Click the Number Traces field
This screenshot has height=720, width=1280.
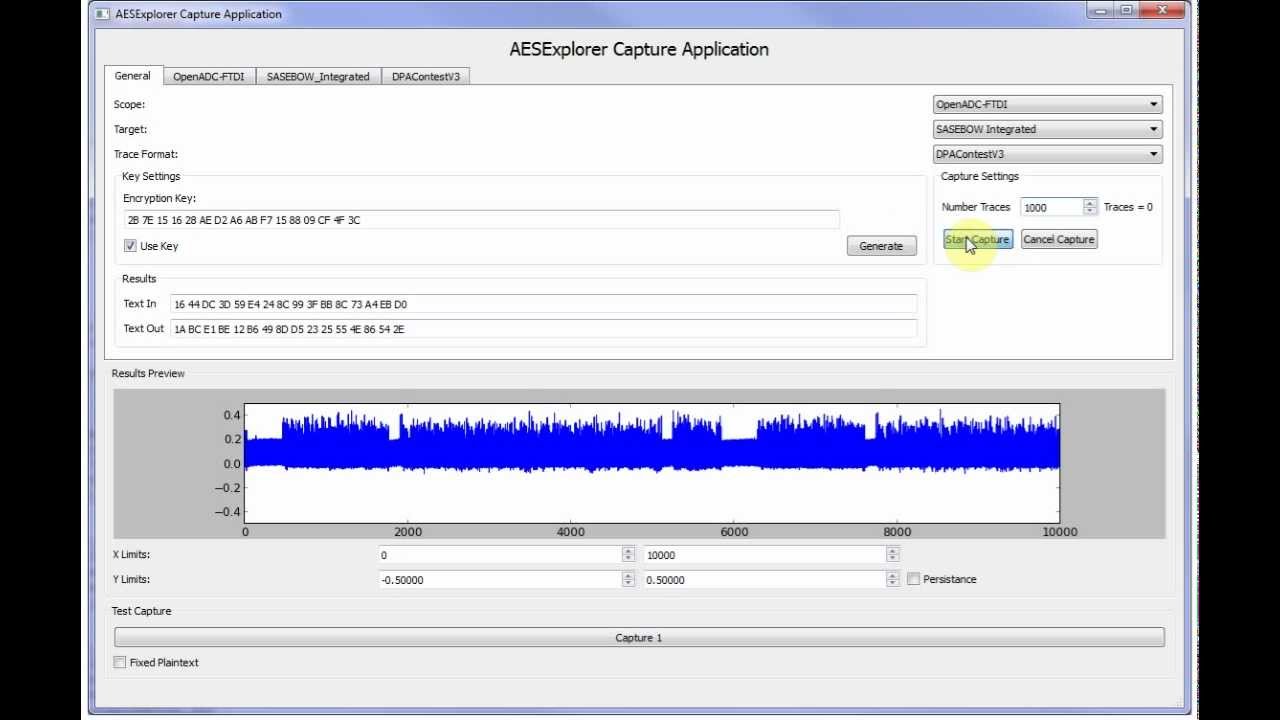[x=1052, y=207]
